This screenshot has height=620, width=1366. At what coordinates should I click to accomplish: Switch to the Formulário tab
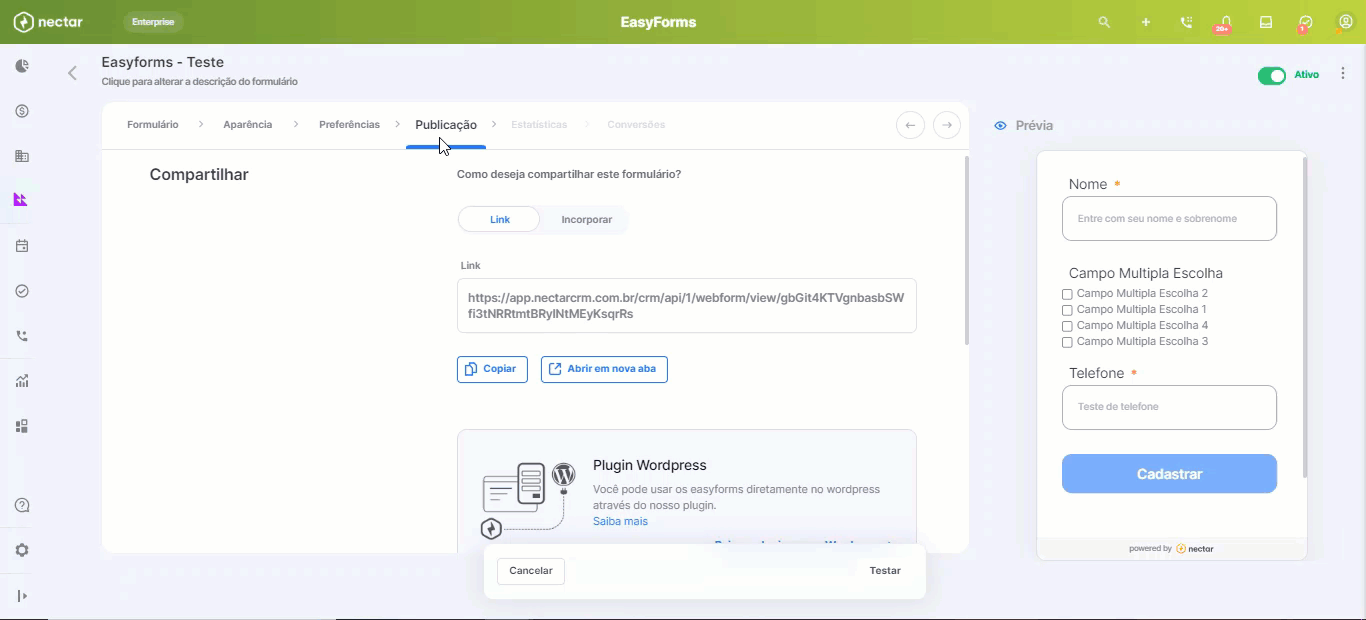pyautogui.click(x=153, y=125)
